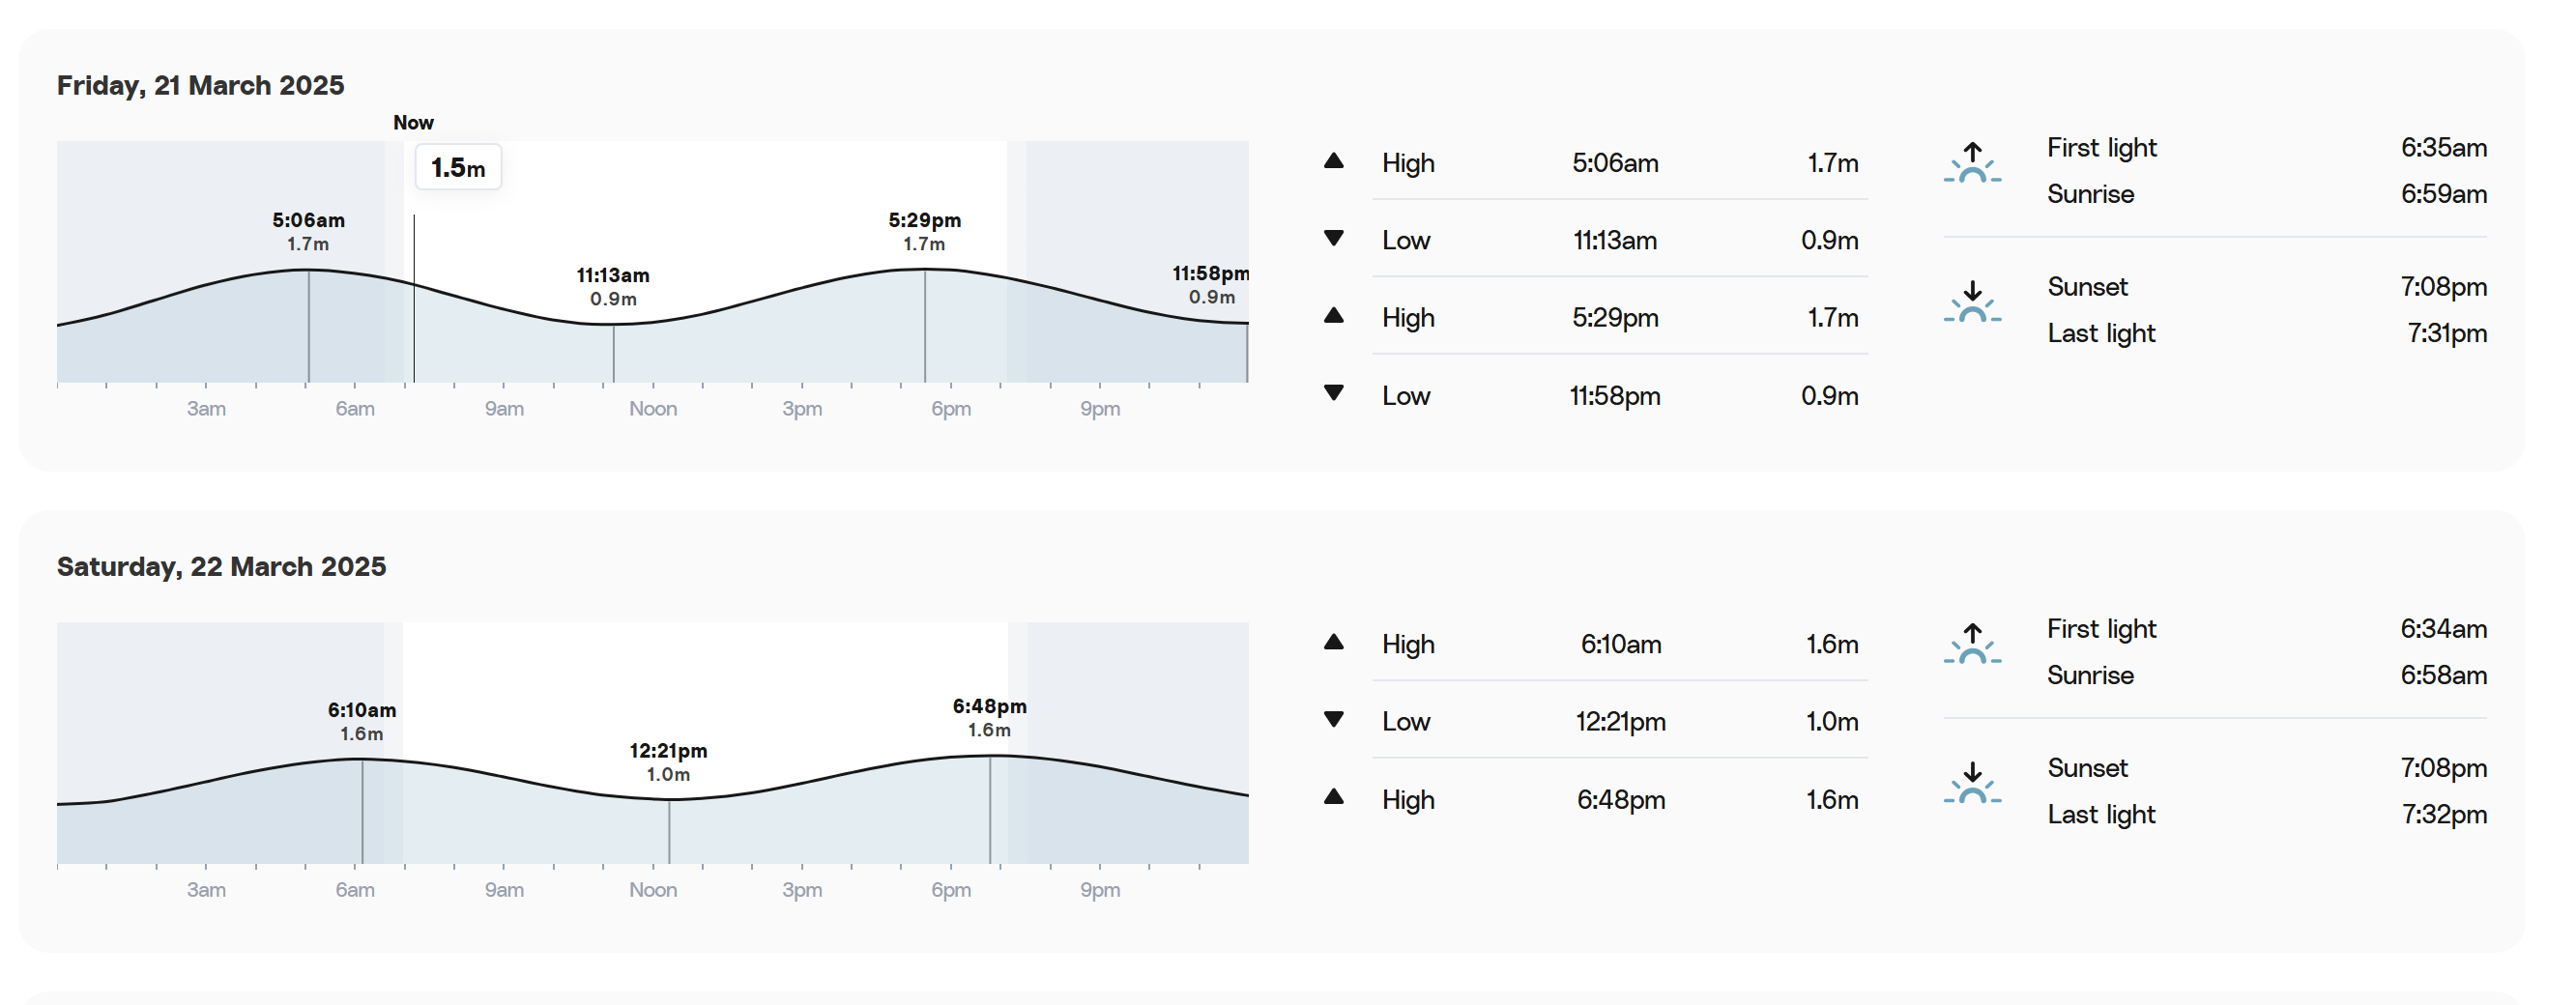Click the 12:21pm 1.0m low label on Saturday chart
2576x1005 pixels.
[668, 762]
